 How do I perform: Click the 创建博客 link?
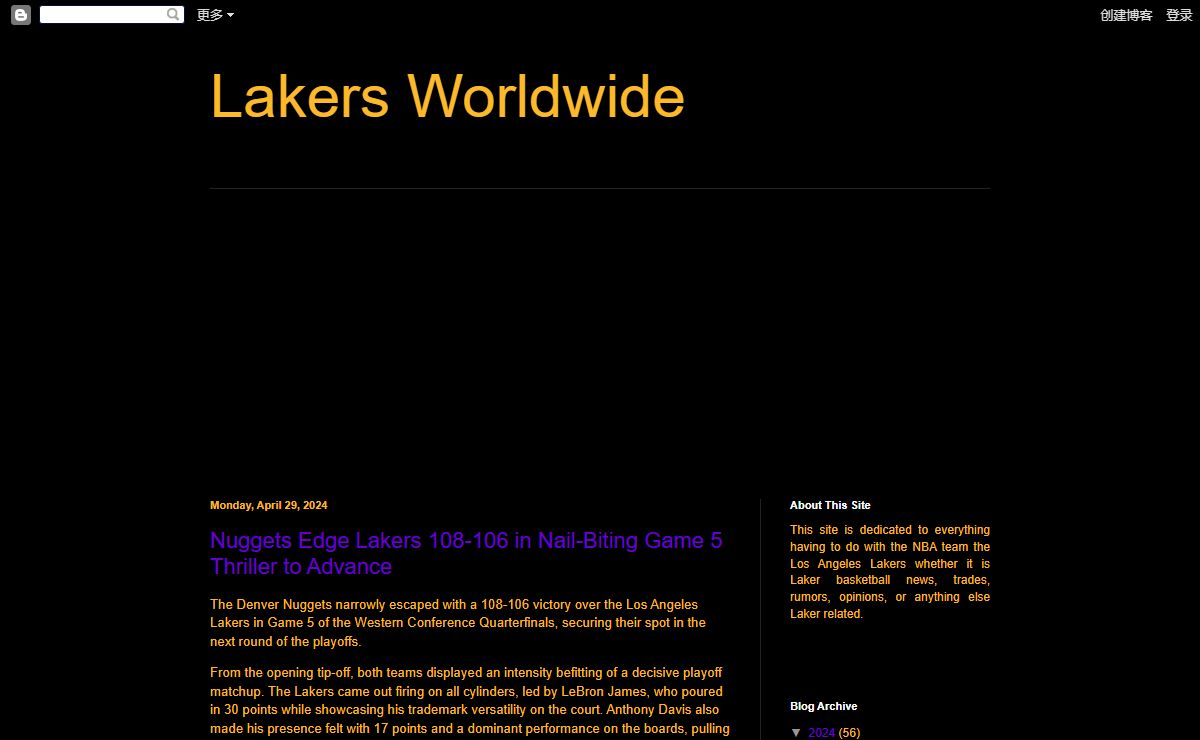tap(1126, 15)
